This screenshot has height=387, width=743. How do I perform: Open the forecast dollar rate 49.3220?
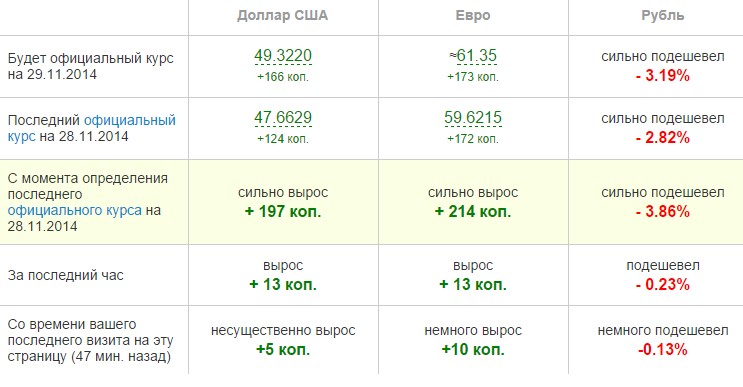[283, 56]
